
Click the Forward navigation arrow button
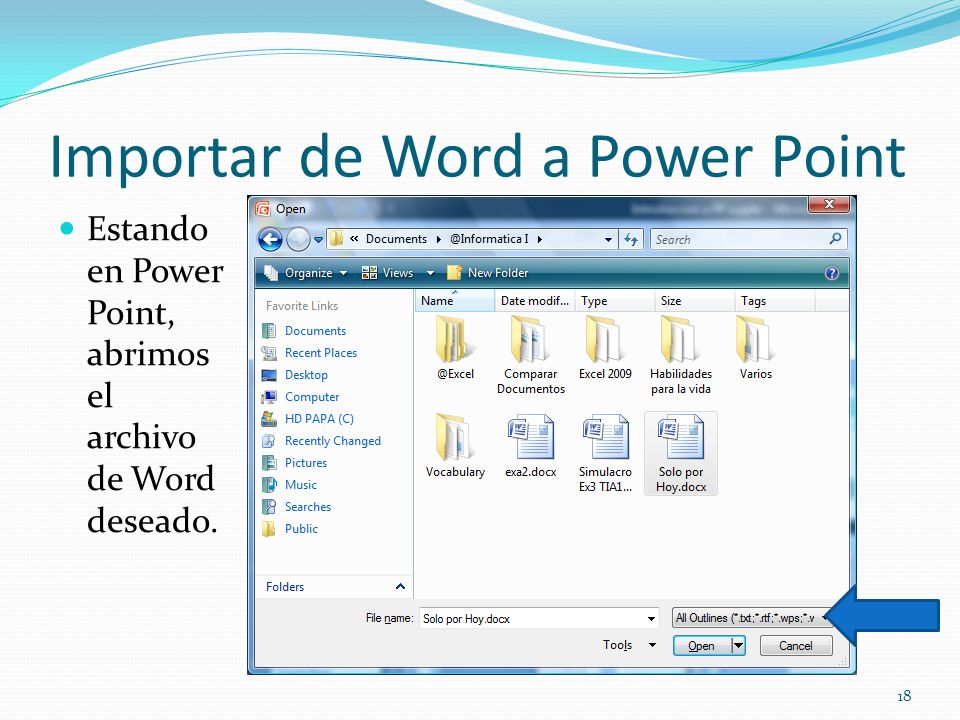pyautogui.click(x=298, y=239)
